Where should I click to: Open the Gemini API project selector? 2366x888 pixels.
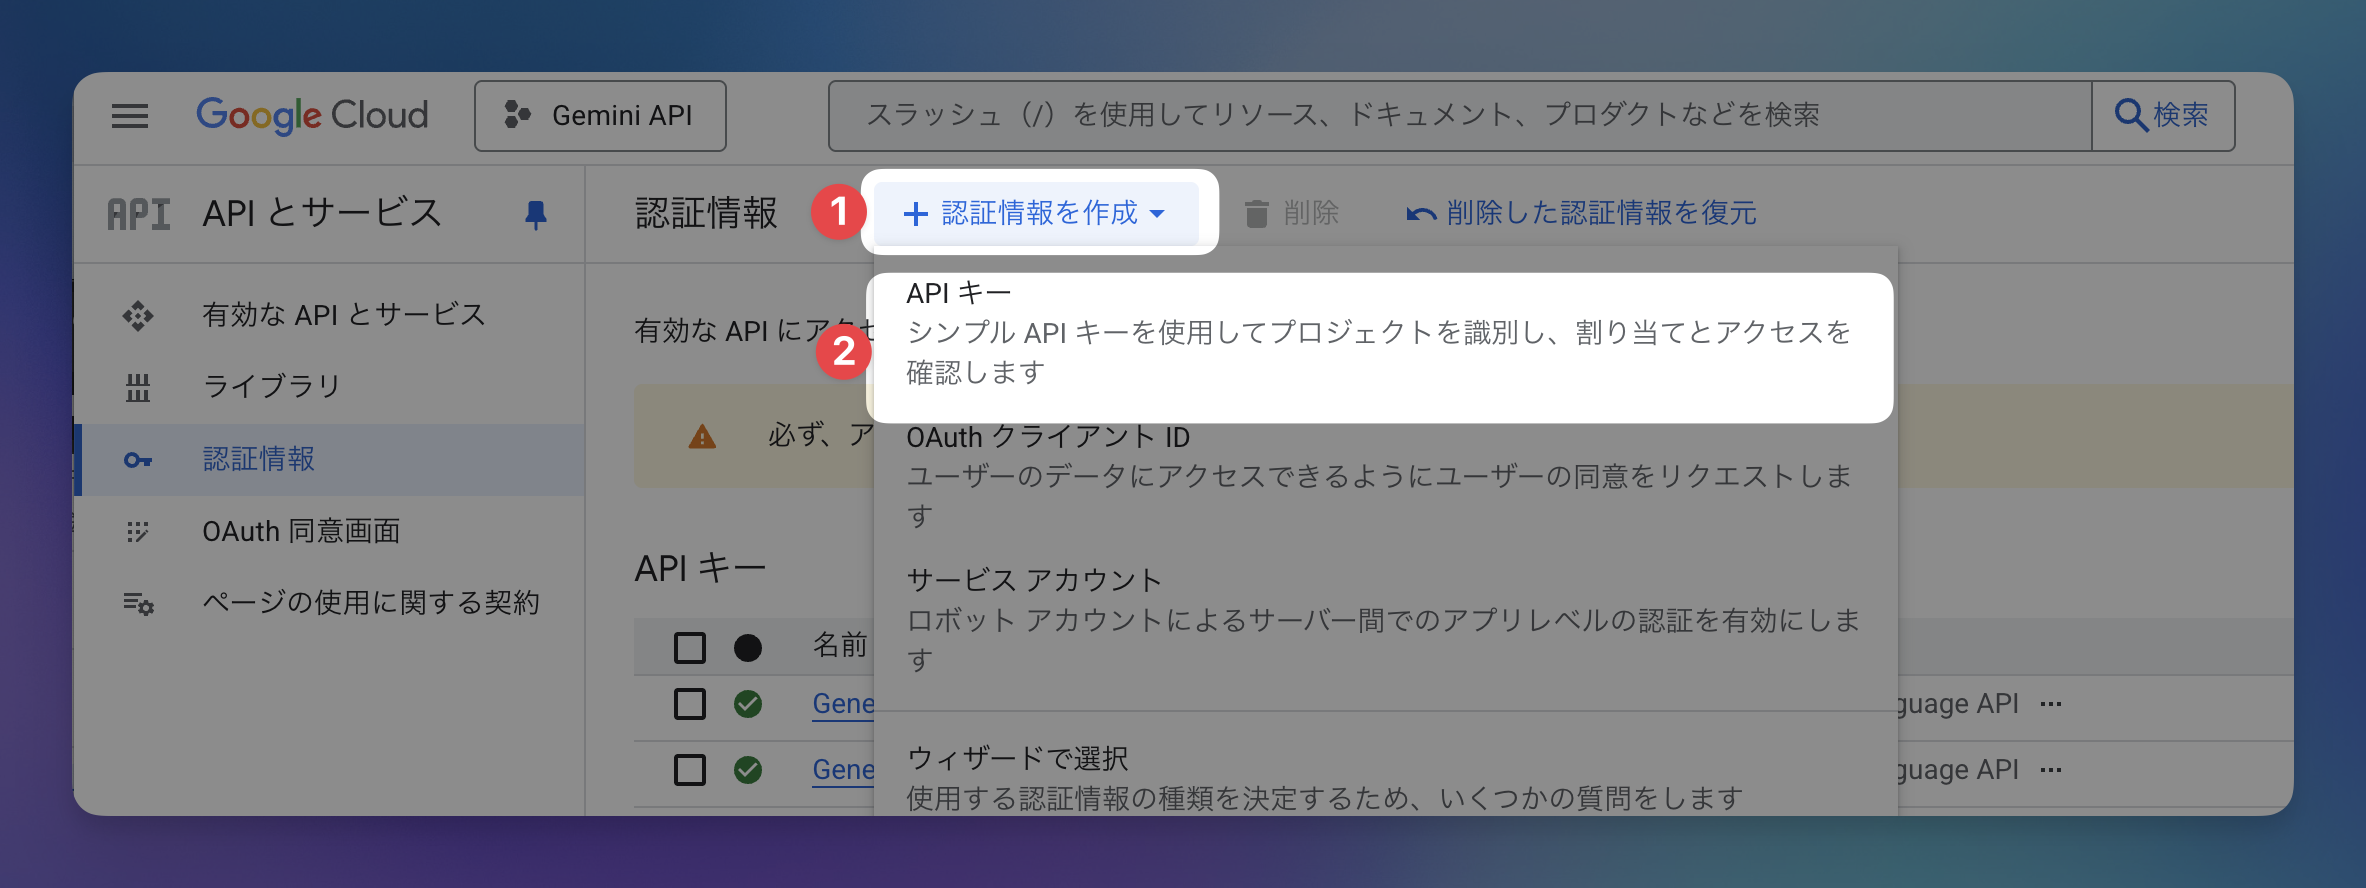pyautogui.click(x=600, y=116)
